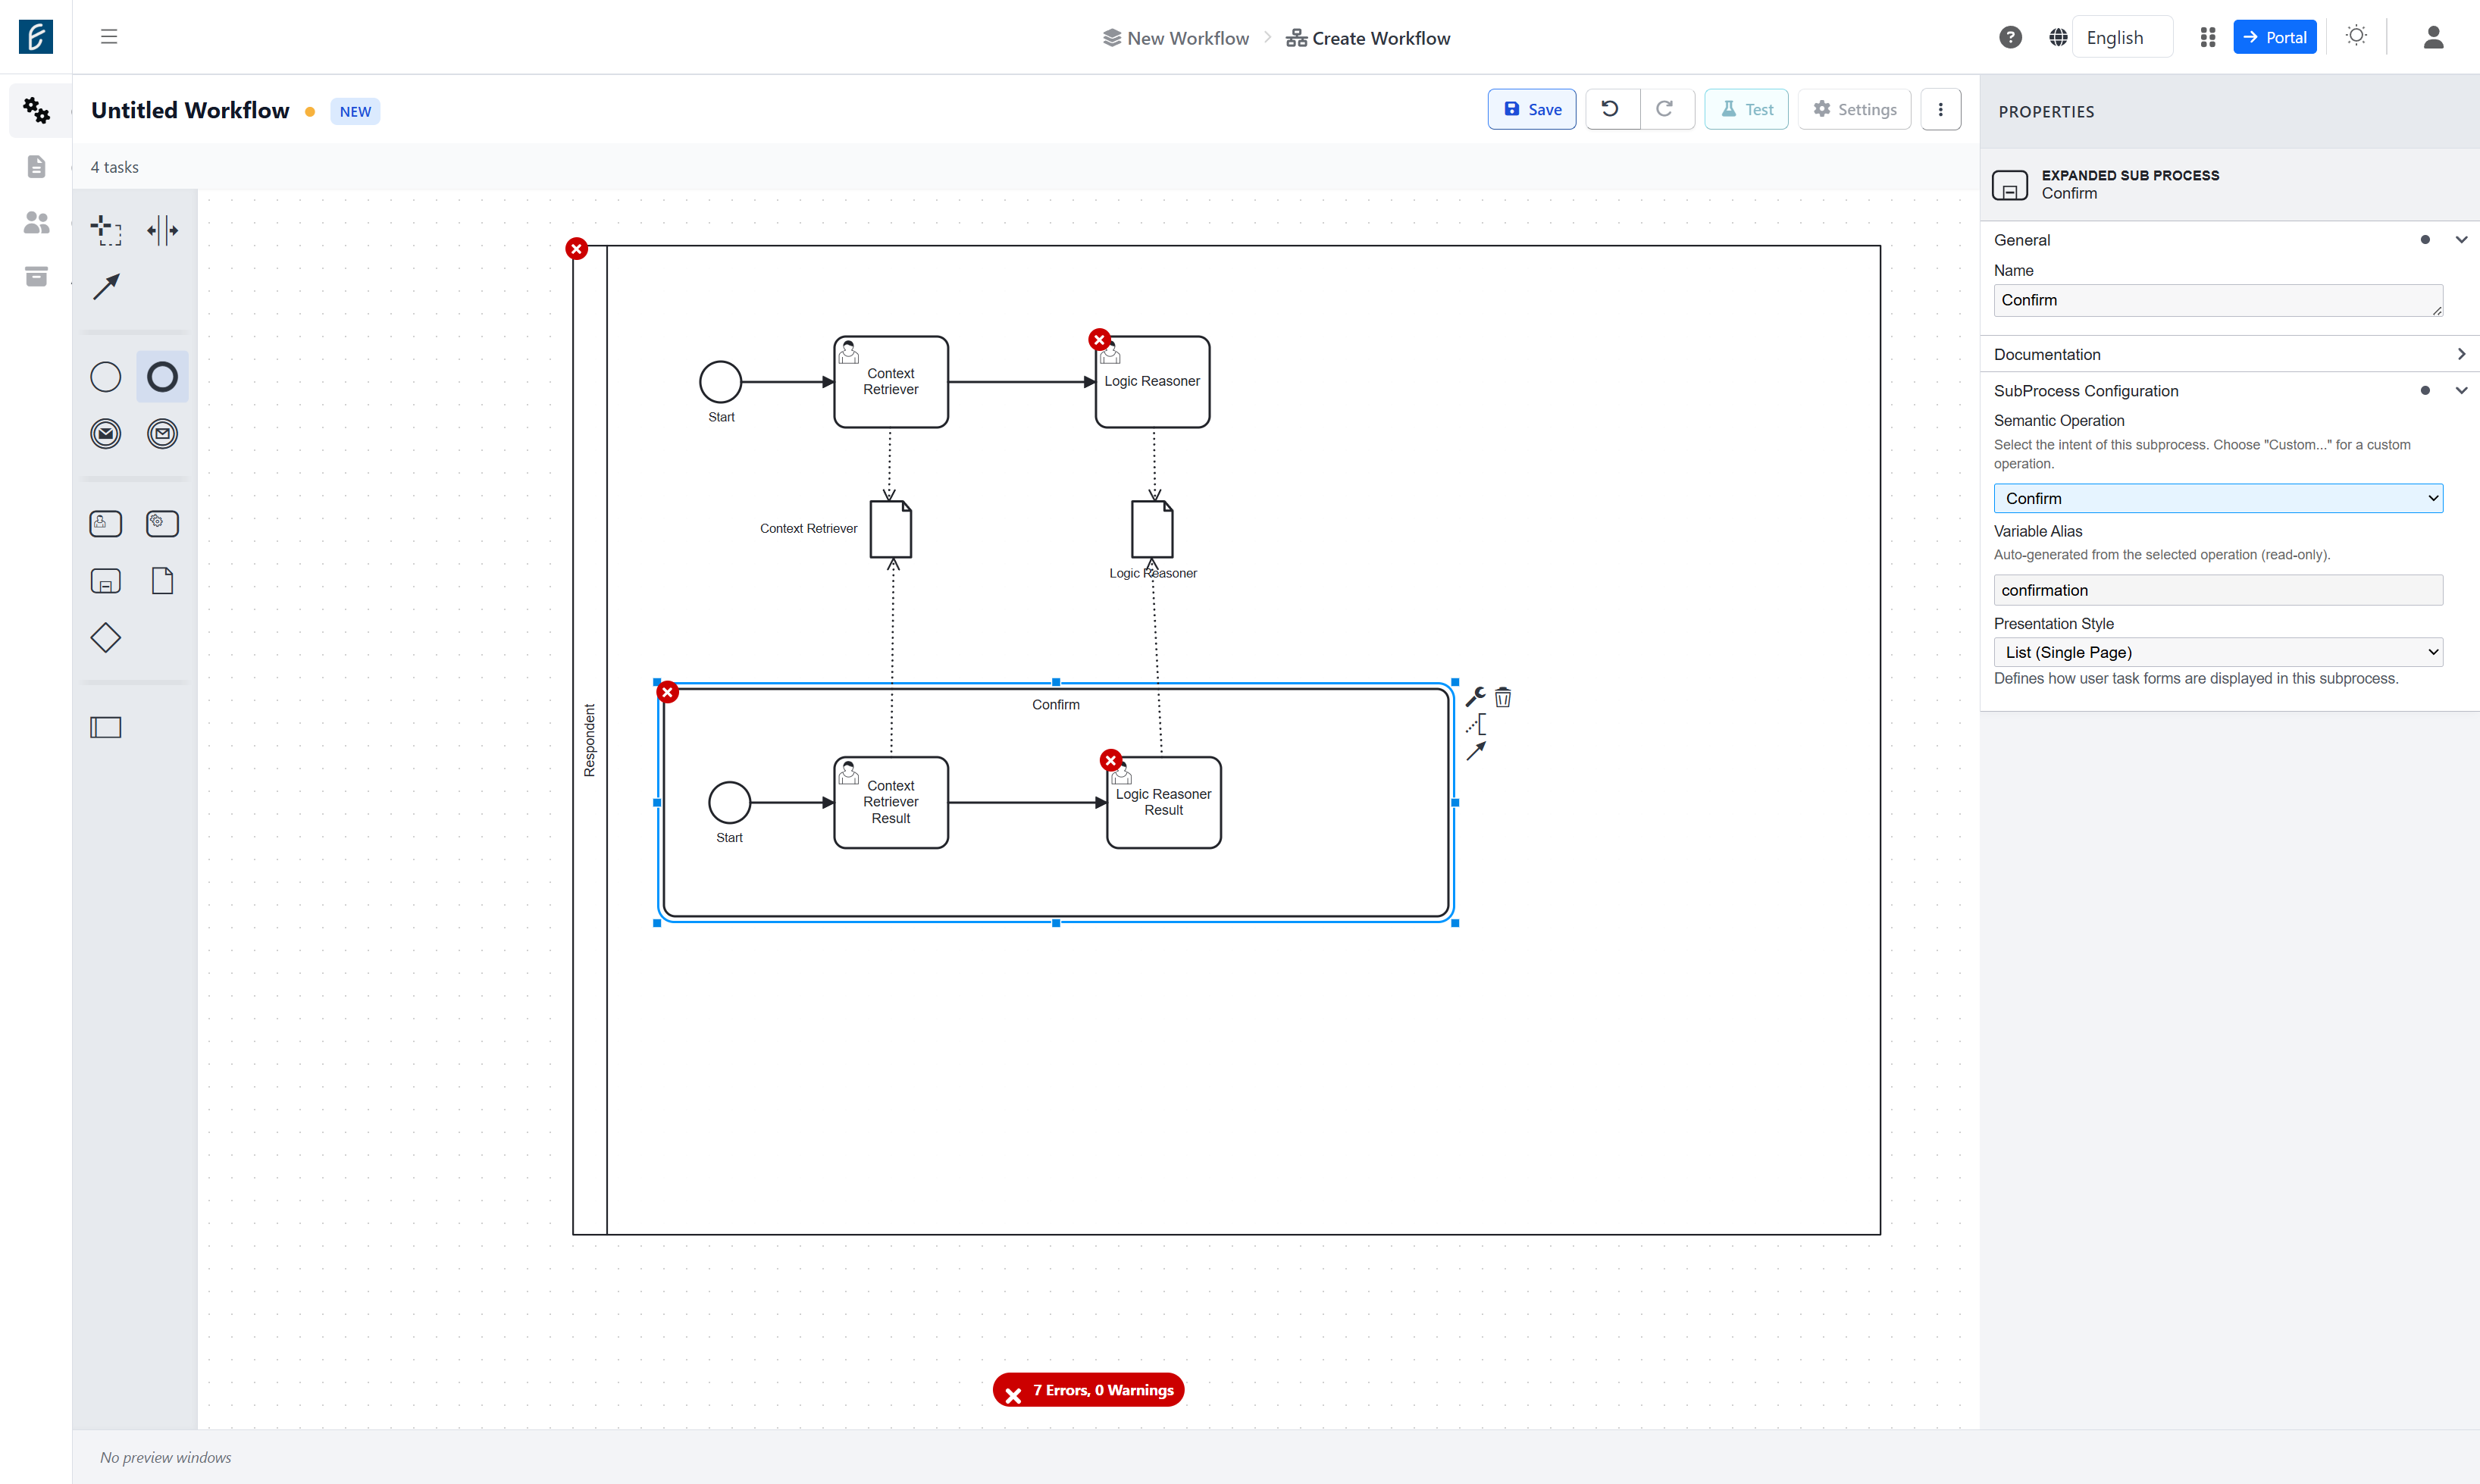The height and width of the screenshot is (1484, 2480).
Task: Click the wrench change-type icon beside Confirm
Action: (x=1475, y=697)
